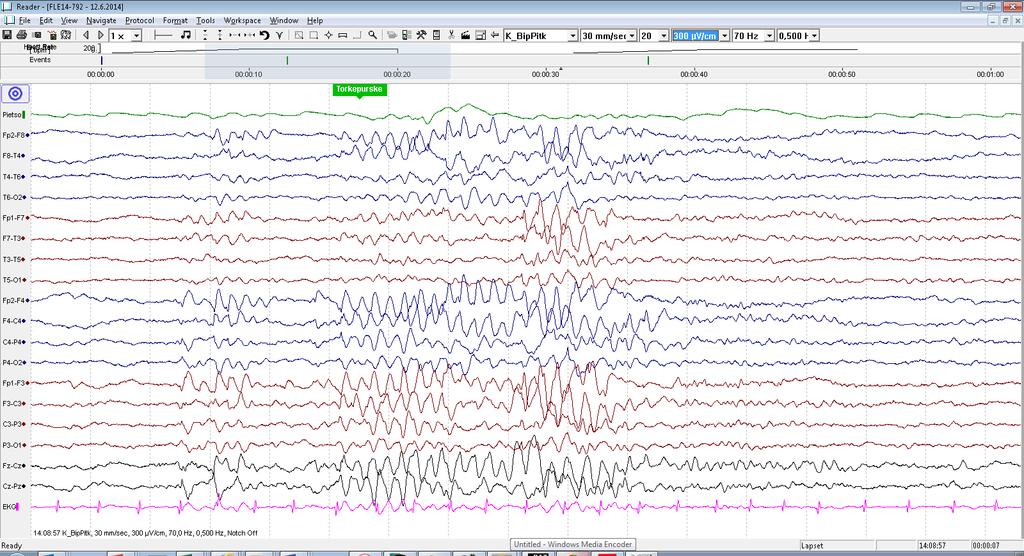Click the Untitled - Windows Media Encoder taskbar item
This screenshot has width=1024, height=556.
tap(573, 544)
